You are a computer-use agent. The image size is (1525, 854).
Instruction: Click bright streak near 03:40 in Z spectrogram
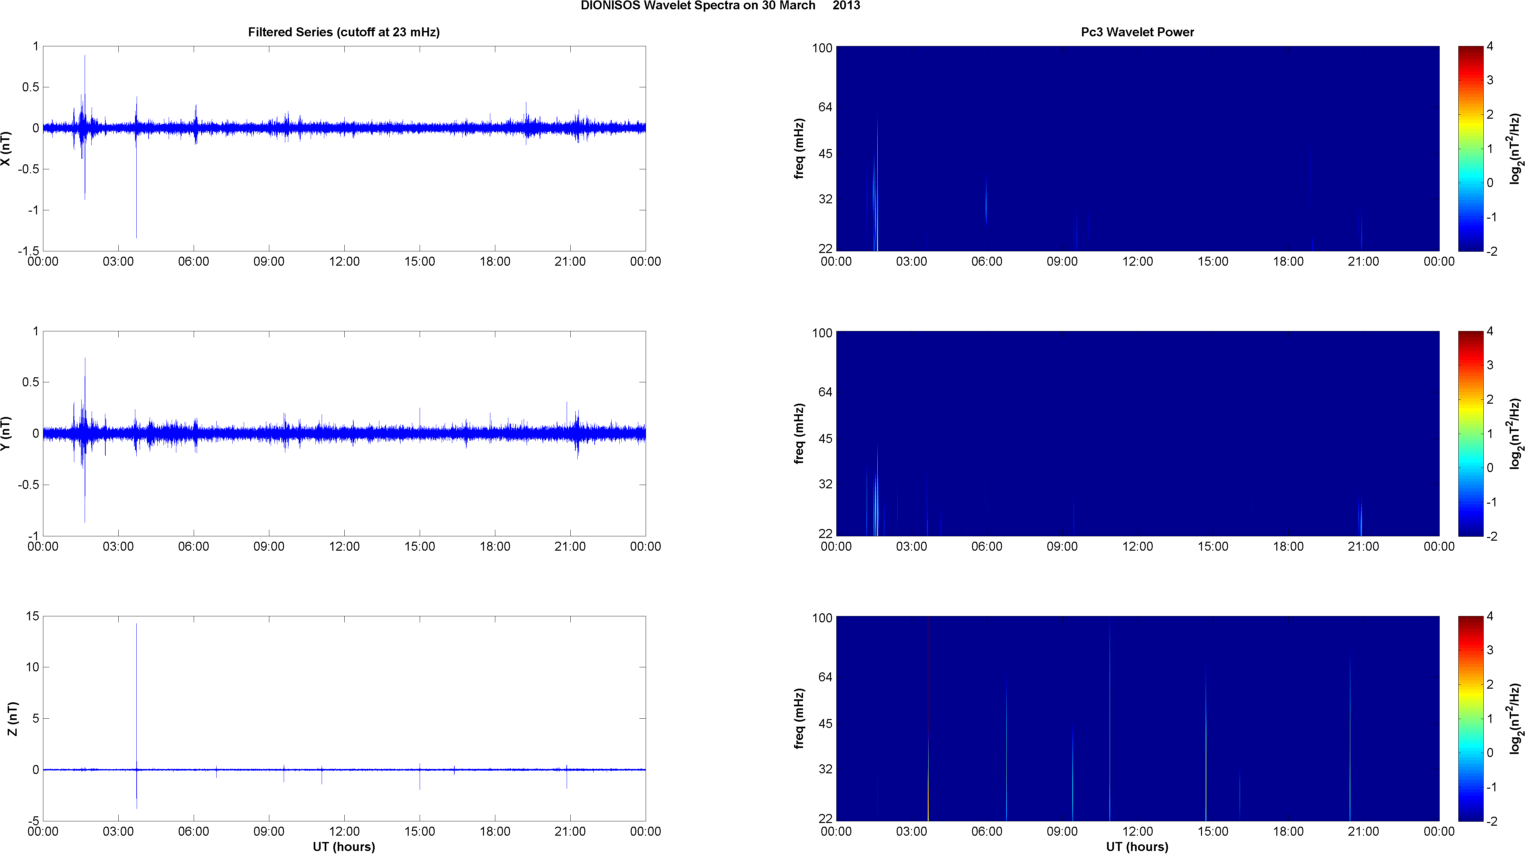(x=928, y=719)
